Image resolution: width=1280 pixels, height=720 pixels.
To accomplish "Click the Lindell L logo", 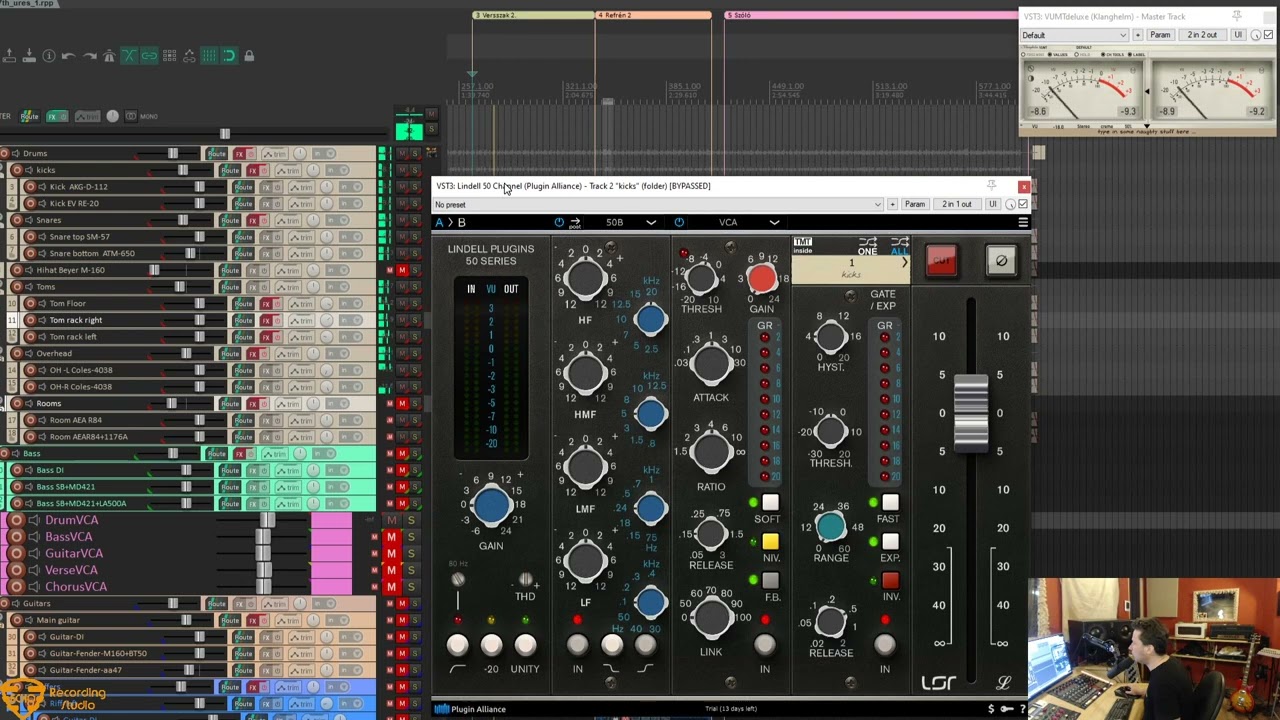I will pos(1003,683).
